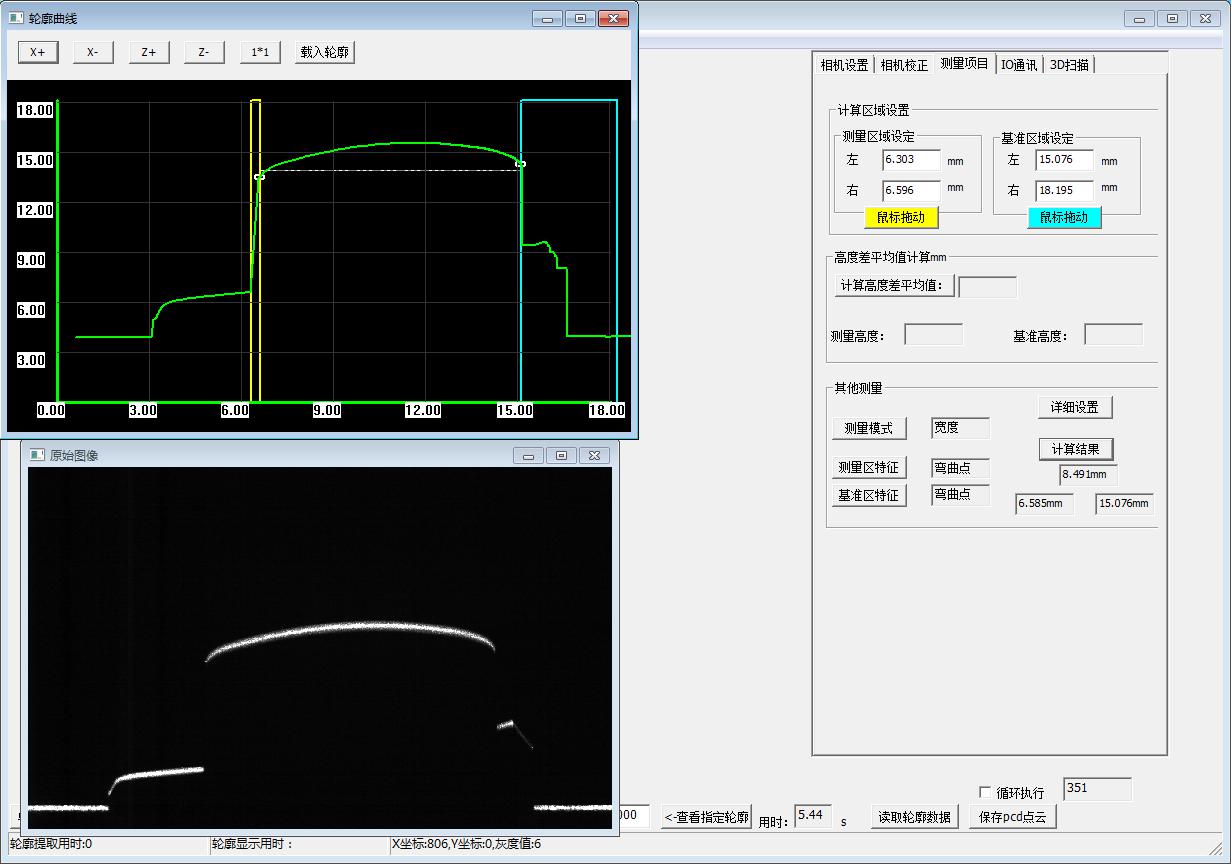Image resolution: width=1231 pixels, height=864 pixels.
Task: Save point cloud with 保存pcd点云
Action: [1012, 817]
